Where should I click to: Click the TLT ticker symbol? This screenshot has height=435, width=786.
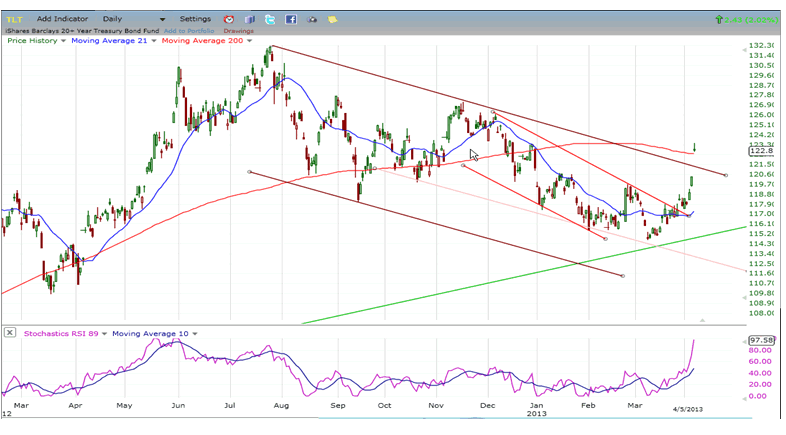14,19
